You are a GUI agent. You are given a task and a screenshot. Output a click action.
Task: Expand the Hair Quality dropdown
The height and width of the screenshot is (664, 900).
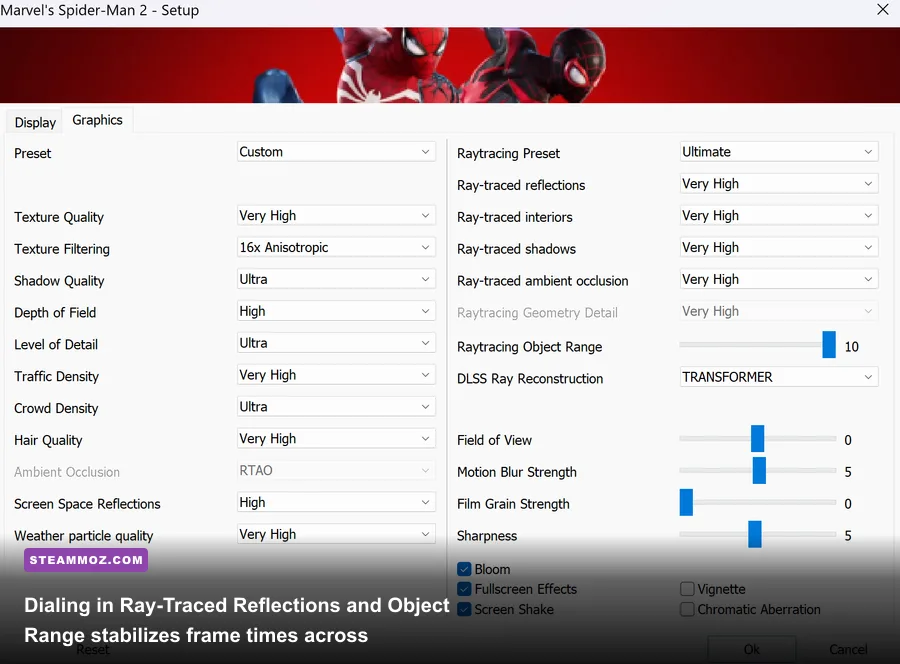click(336, 438)
